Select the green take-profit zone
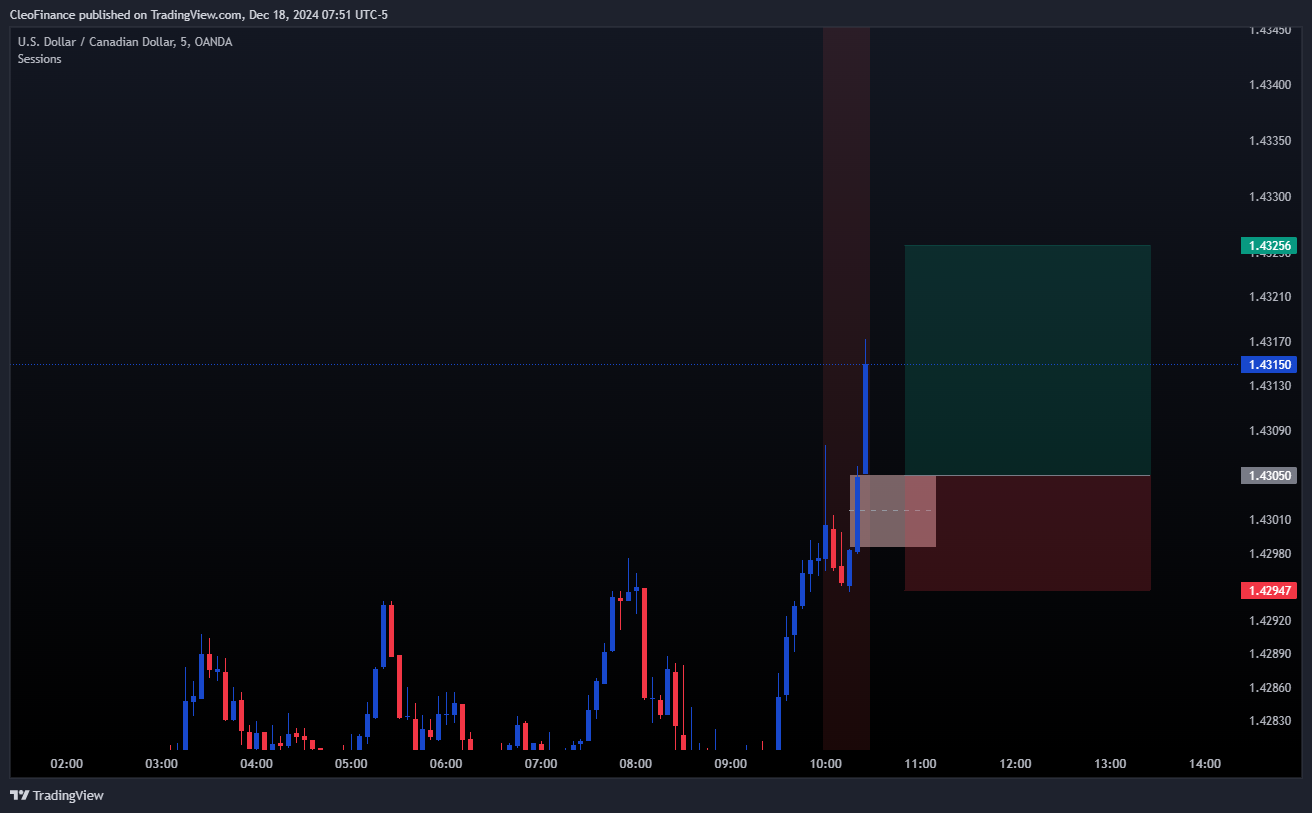The image size is (1312, 813). click(1027, 360)
